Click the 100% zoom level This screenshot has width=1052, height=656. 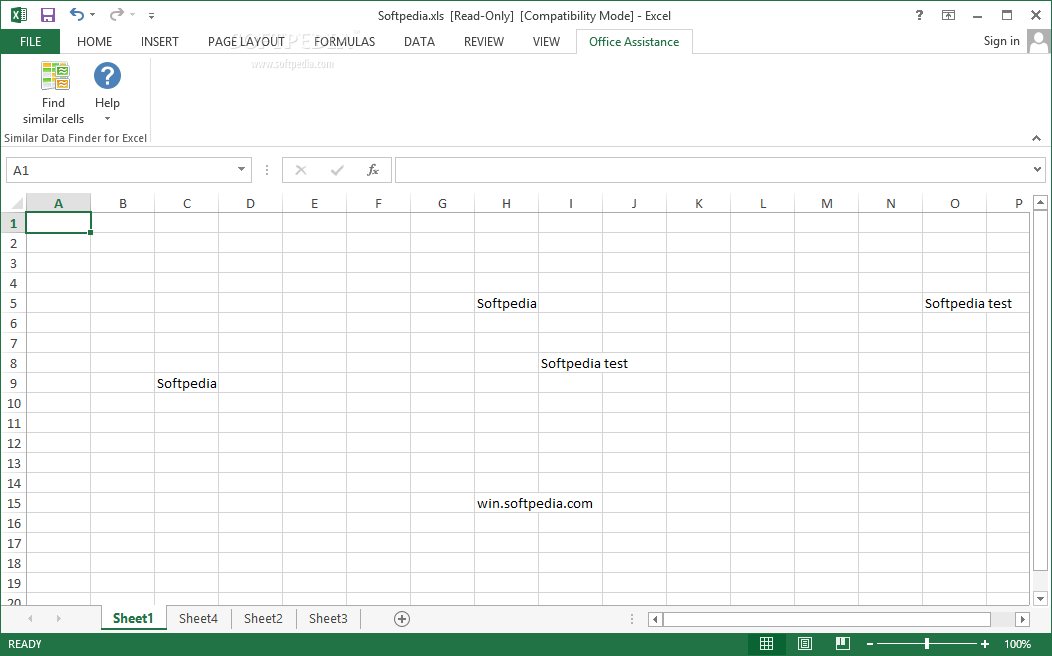point(1017,644)
